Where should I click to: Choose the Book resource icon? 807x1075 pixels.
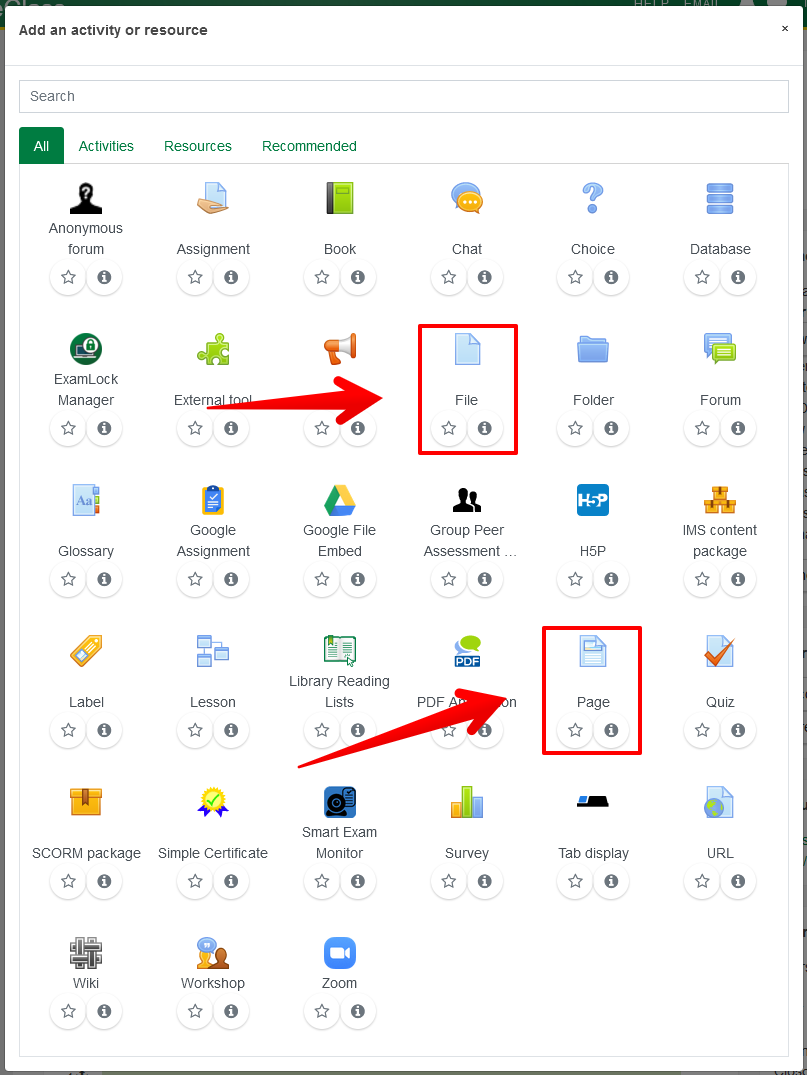(x=340, y=198)
